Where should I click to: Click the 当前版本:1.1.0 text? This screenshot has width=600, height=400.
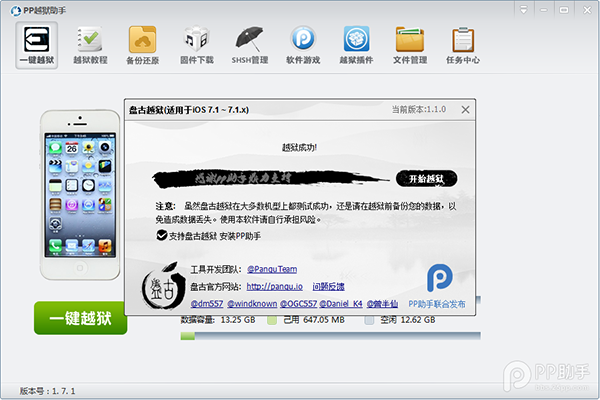419,109
